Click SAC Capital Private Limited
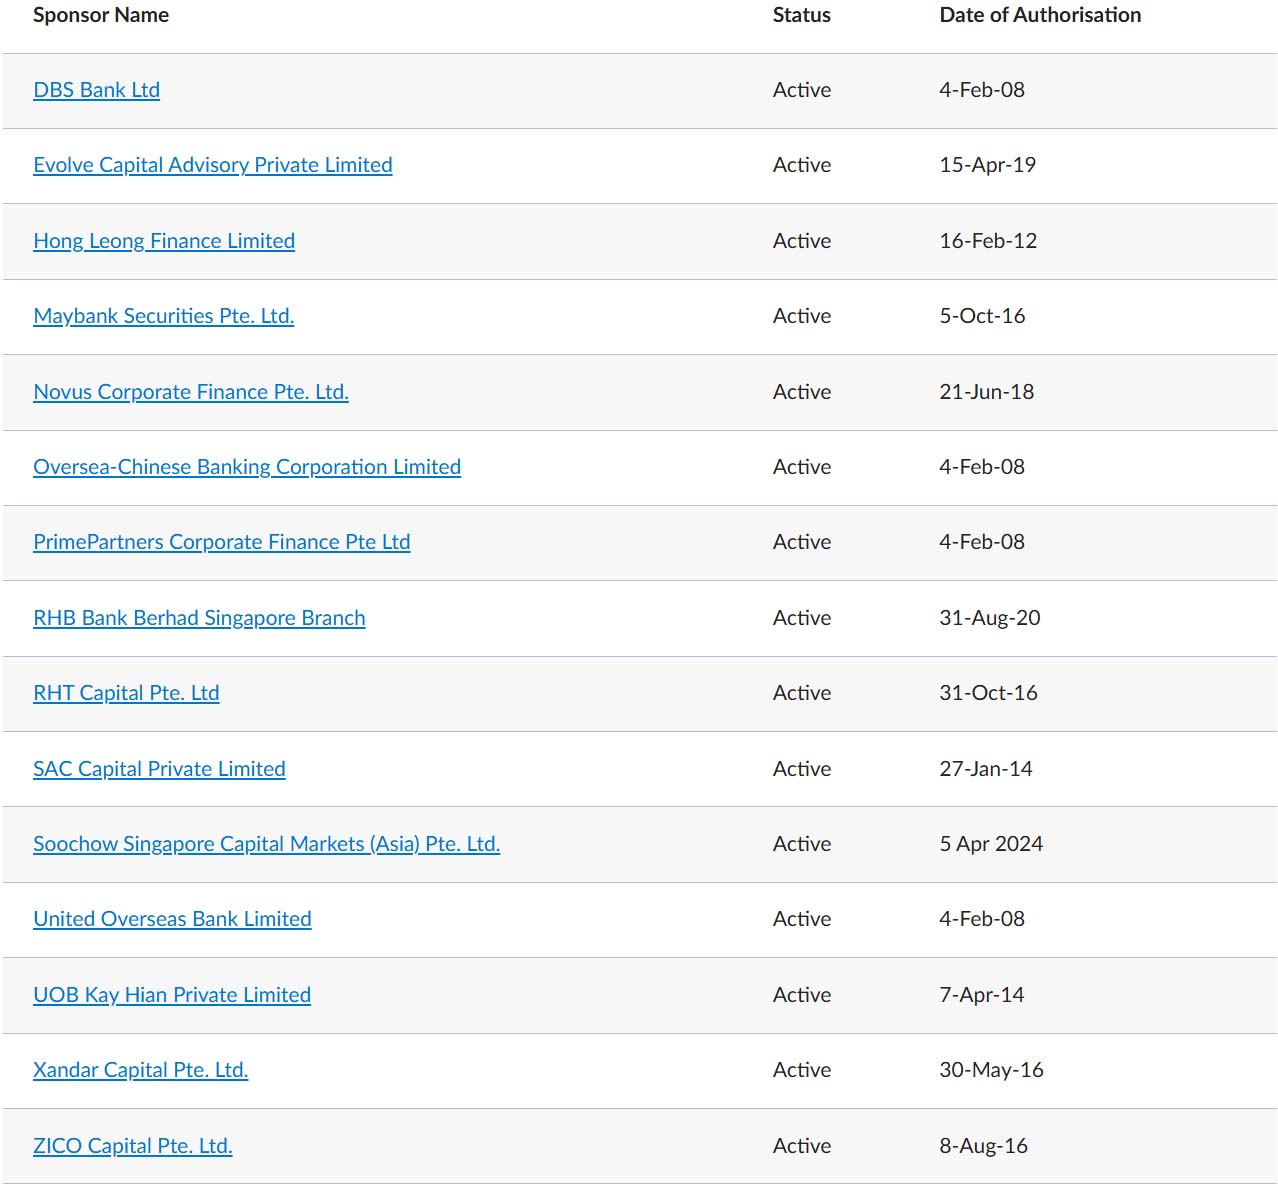 (159, 769)
